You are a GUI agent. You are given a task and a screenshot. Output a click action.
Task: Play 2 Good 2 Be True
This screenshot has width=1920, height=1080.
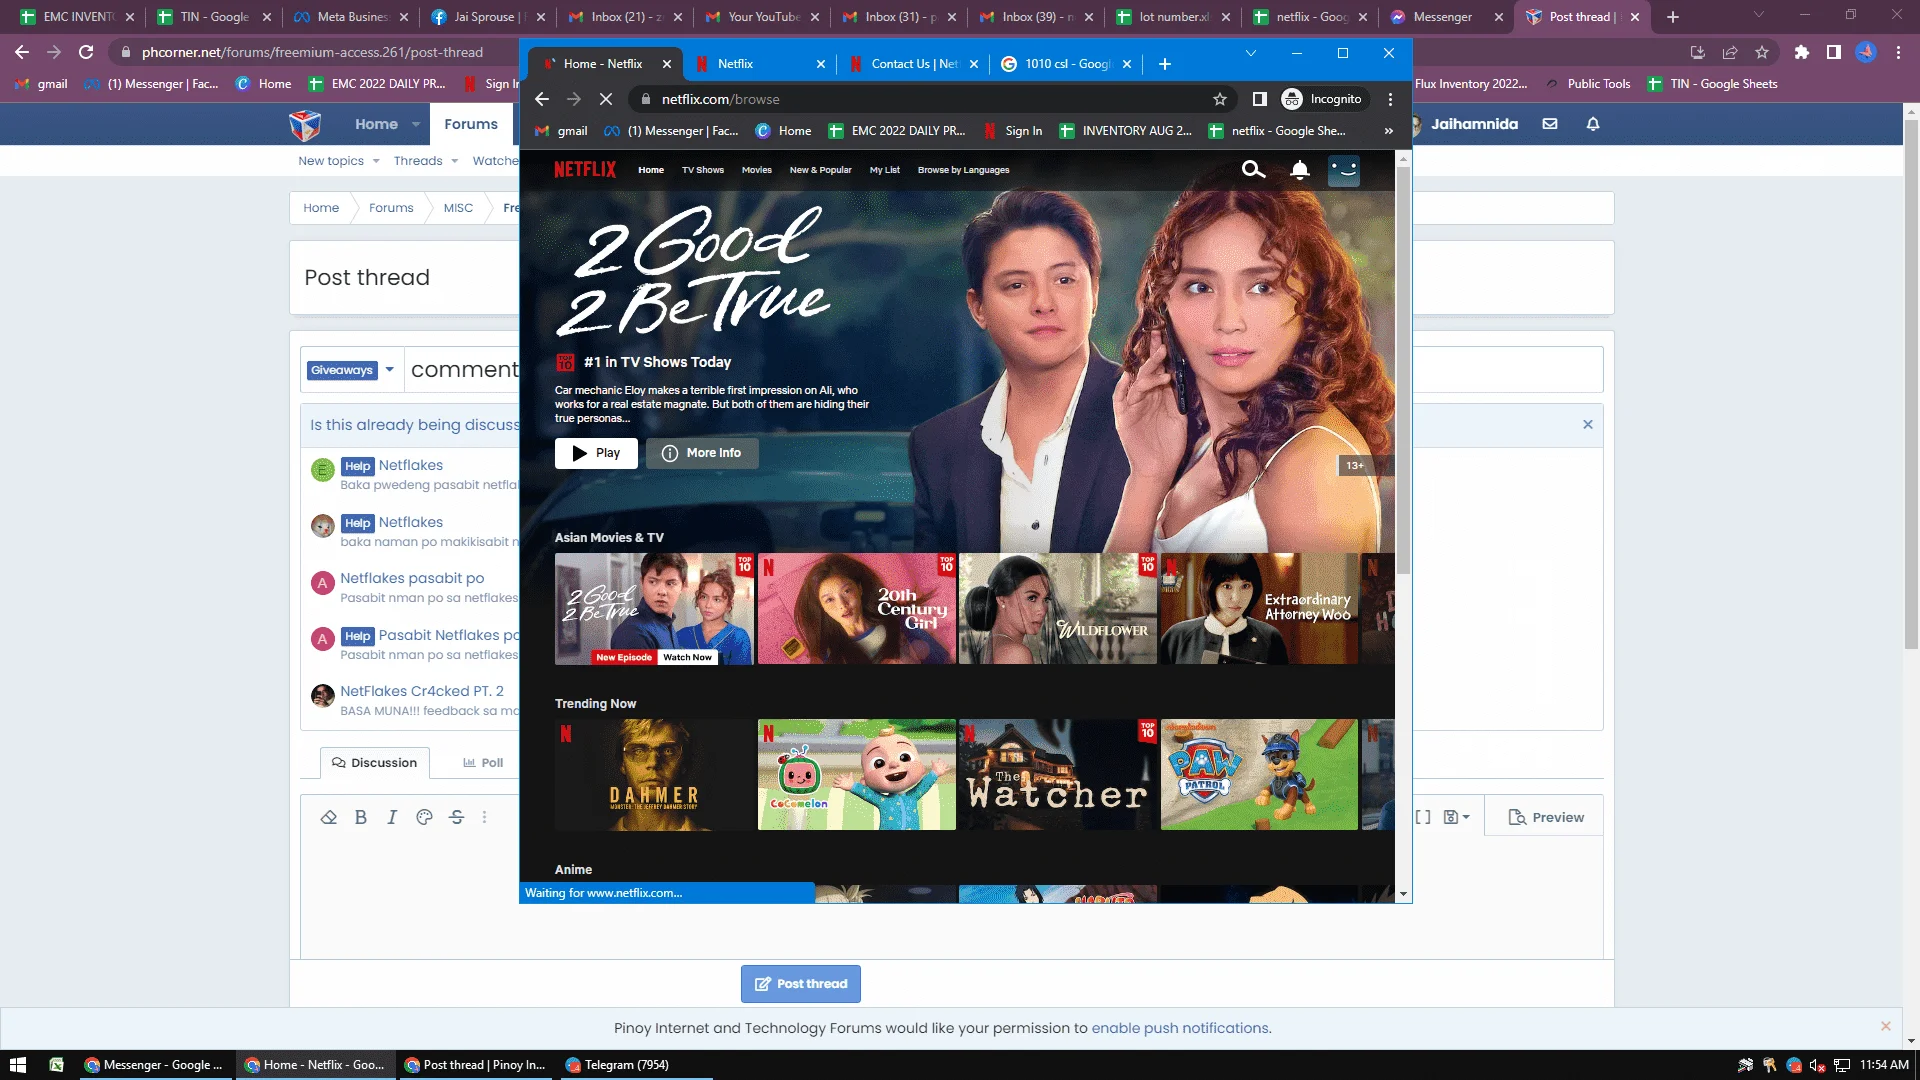[596, 453]
